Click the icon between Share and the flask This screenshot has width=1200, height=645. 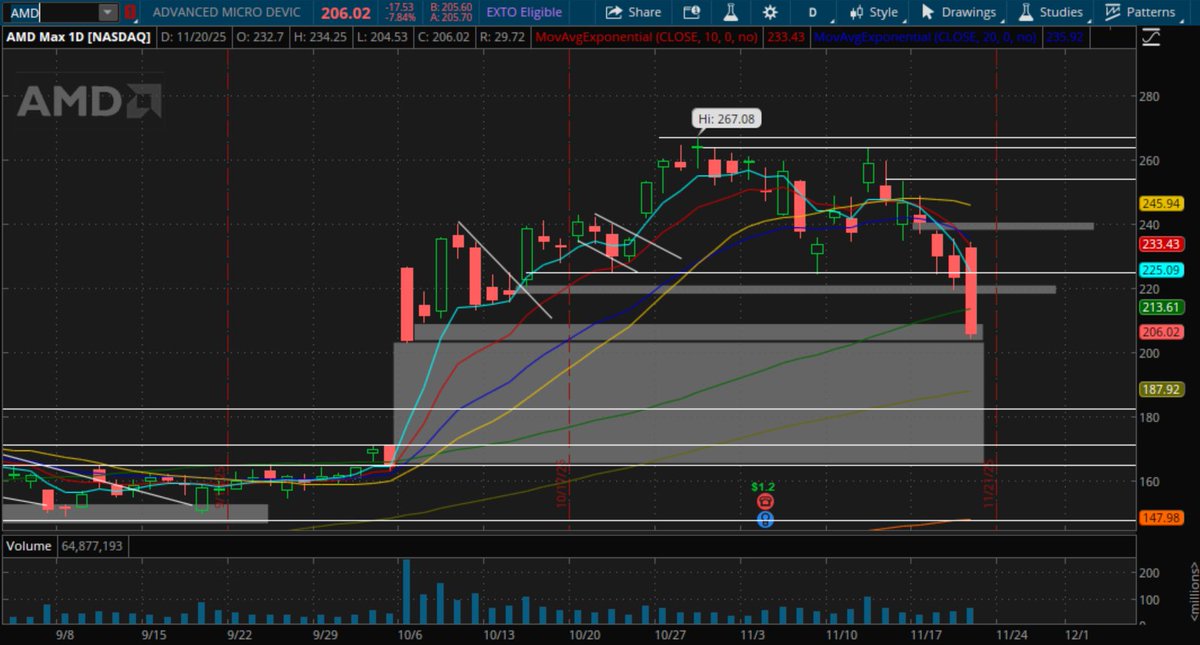pos(692,12)
